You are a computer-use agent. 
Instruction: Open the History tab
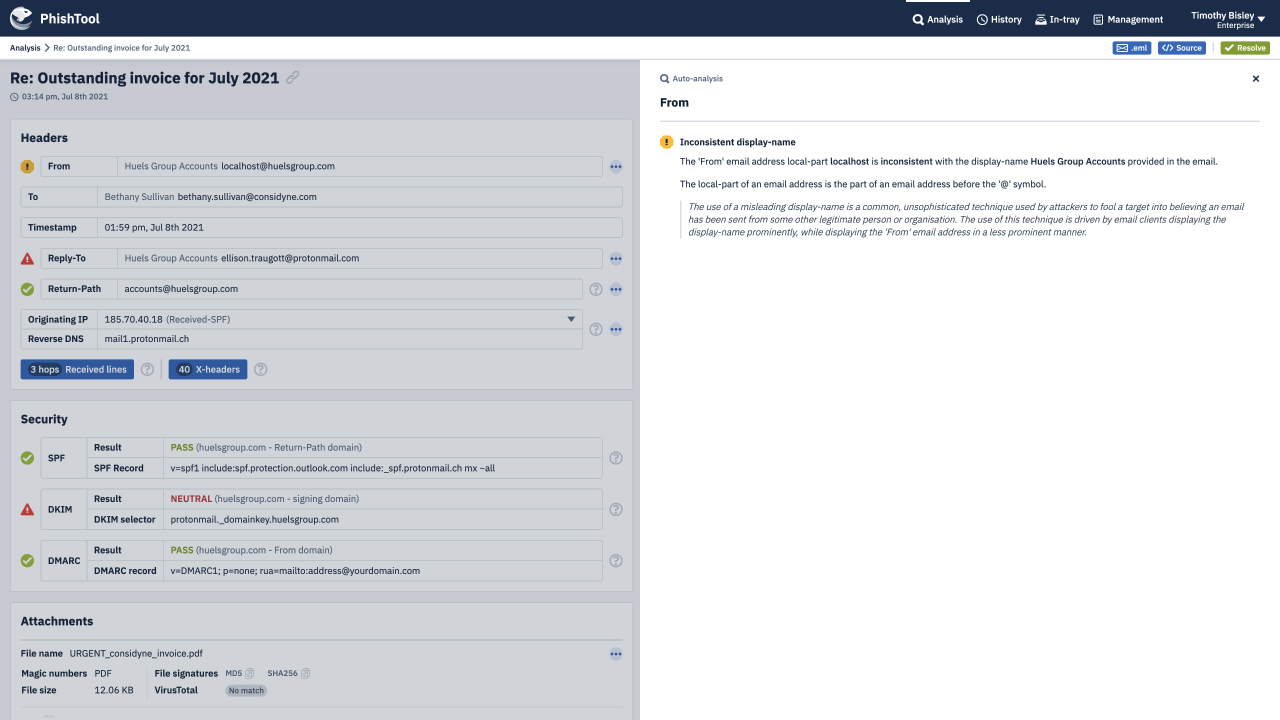tap(999, 19)
